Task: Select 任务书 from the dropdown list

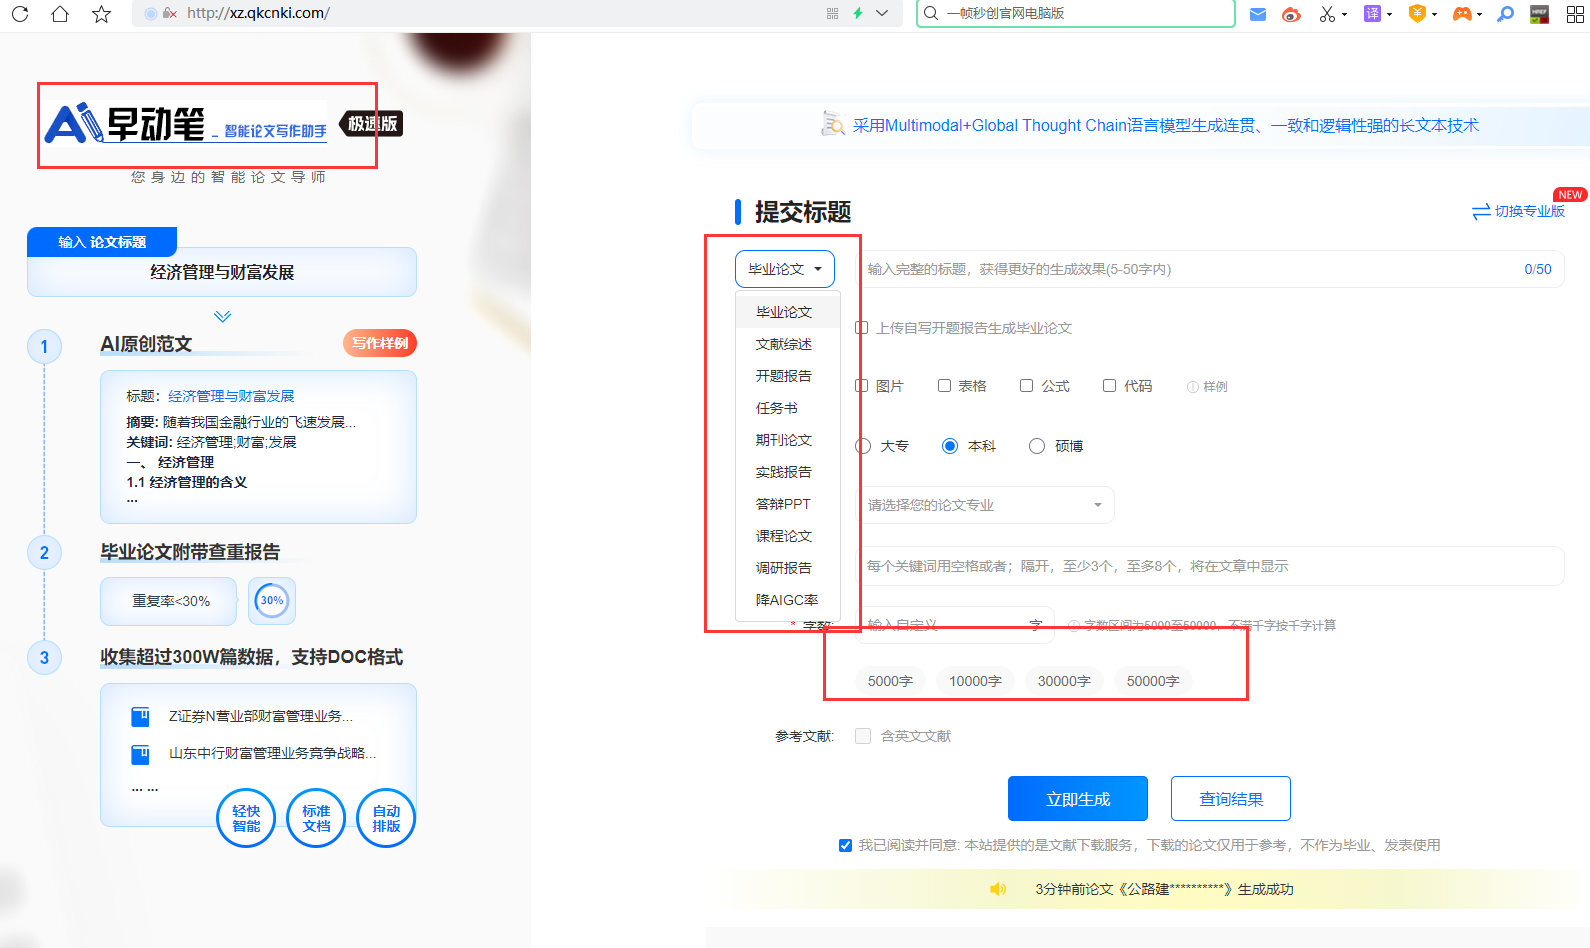Action: [x=787, y=408]
